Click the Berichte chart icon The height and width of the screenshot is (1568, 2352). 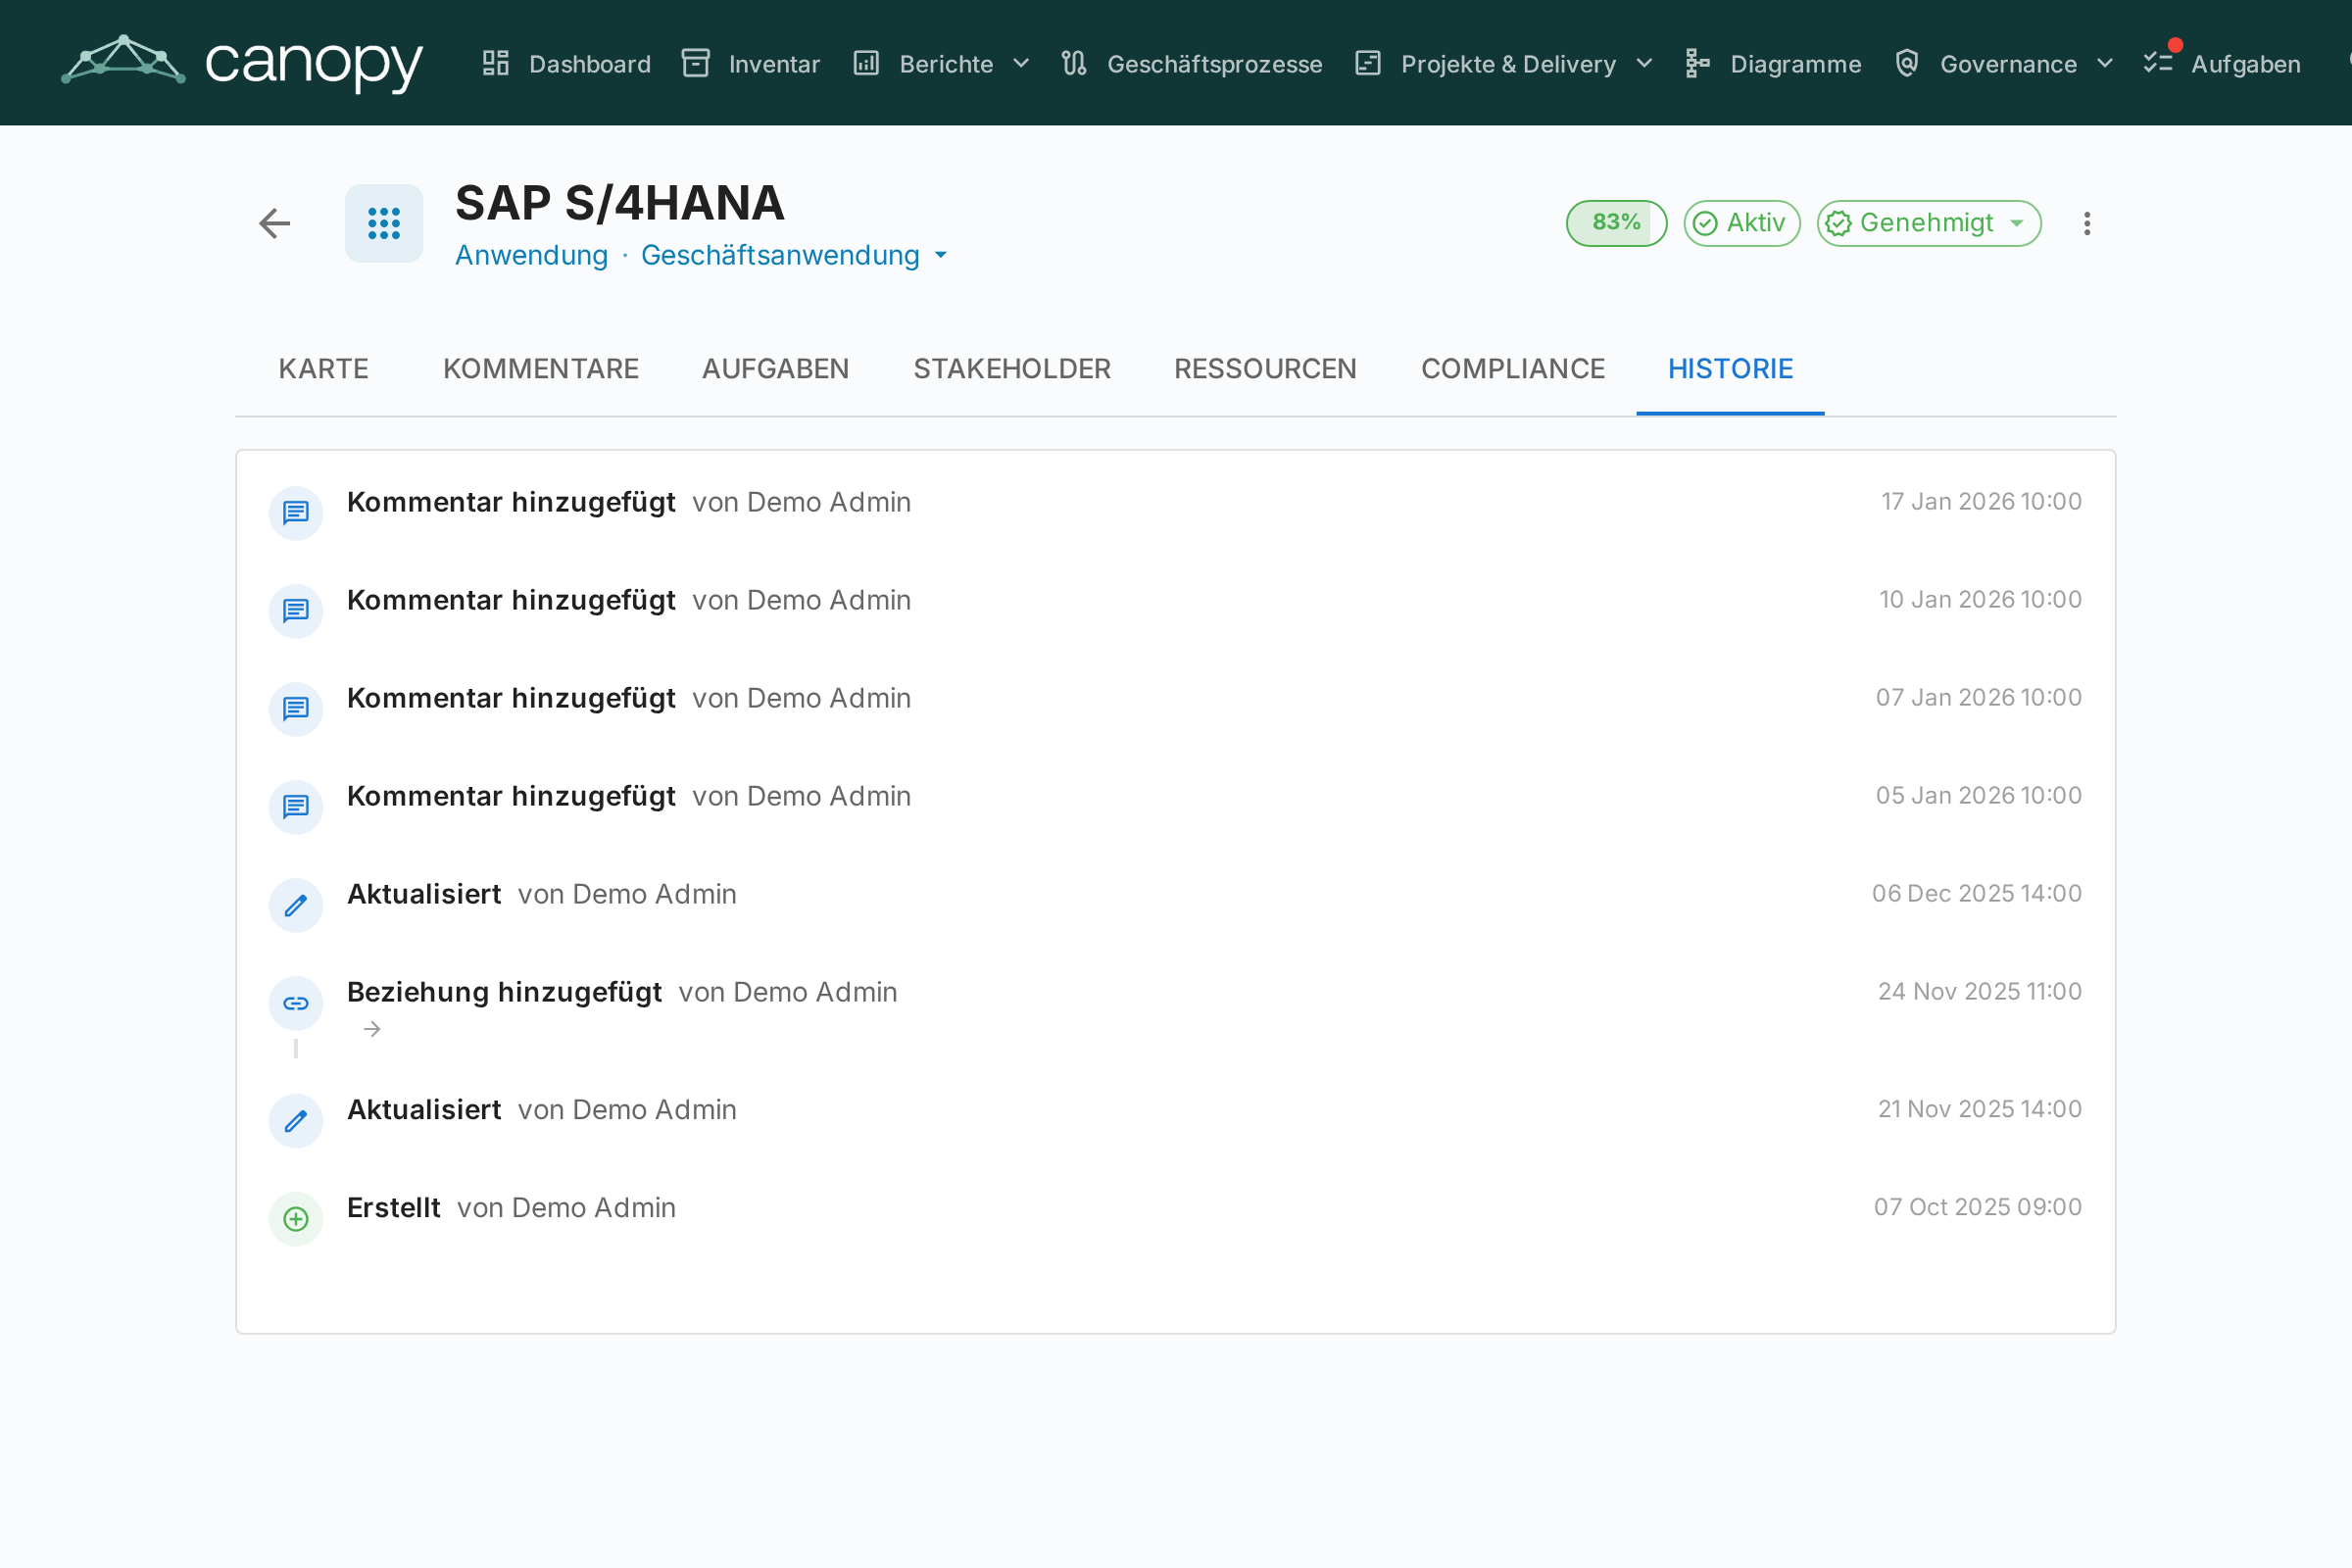click(x=866, y=63)
